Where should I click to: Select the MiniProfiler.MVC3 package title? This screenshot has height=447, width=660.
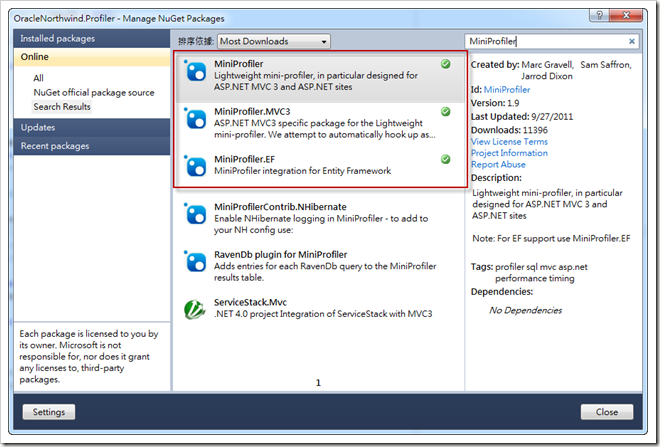pyautogui.click(x=252, y=111)
